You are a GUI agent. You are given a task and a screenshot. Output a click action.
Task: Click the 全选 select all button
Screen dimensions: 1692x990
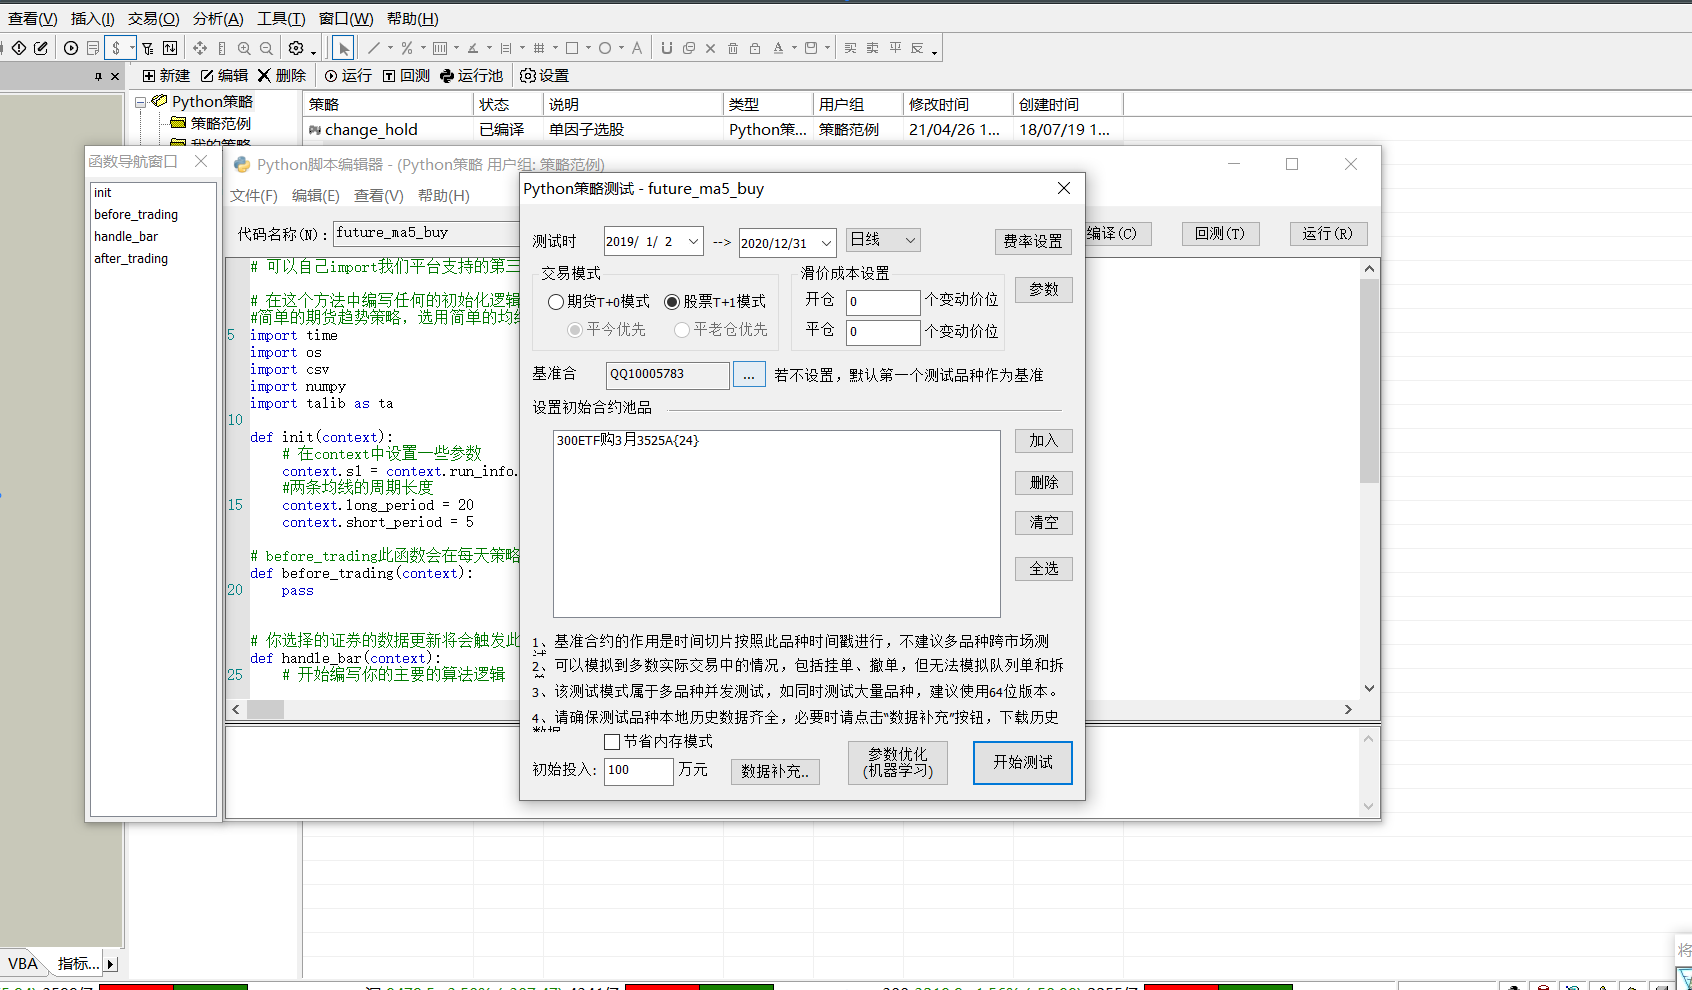(x=1044, y=569)
